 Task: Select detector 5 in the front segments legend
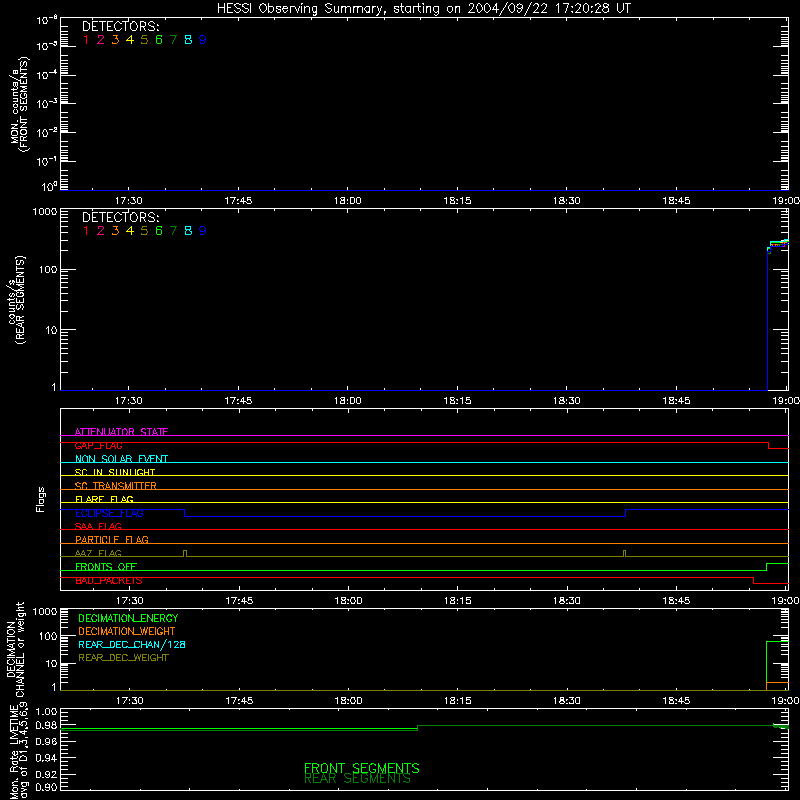pyautogui.click(x=144, y=39)
